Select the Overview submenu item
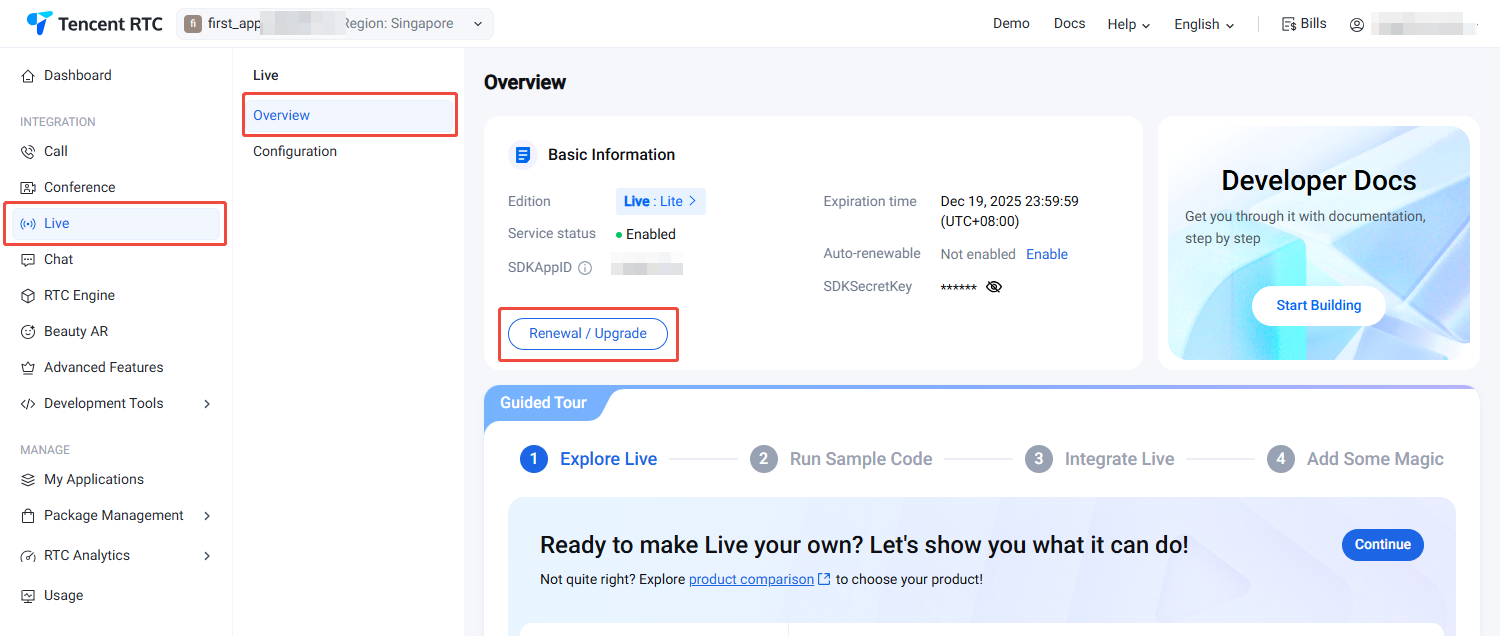 [349, 115]
